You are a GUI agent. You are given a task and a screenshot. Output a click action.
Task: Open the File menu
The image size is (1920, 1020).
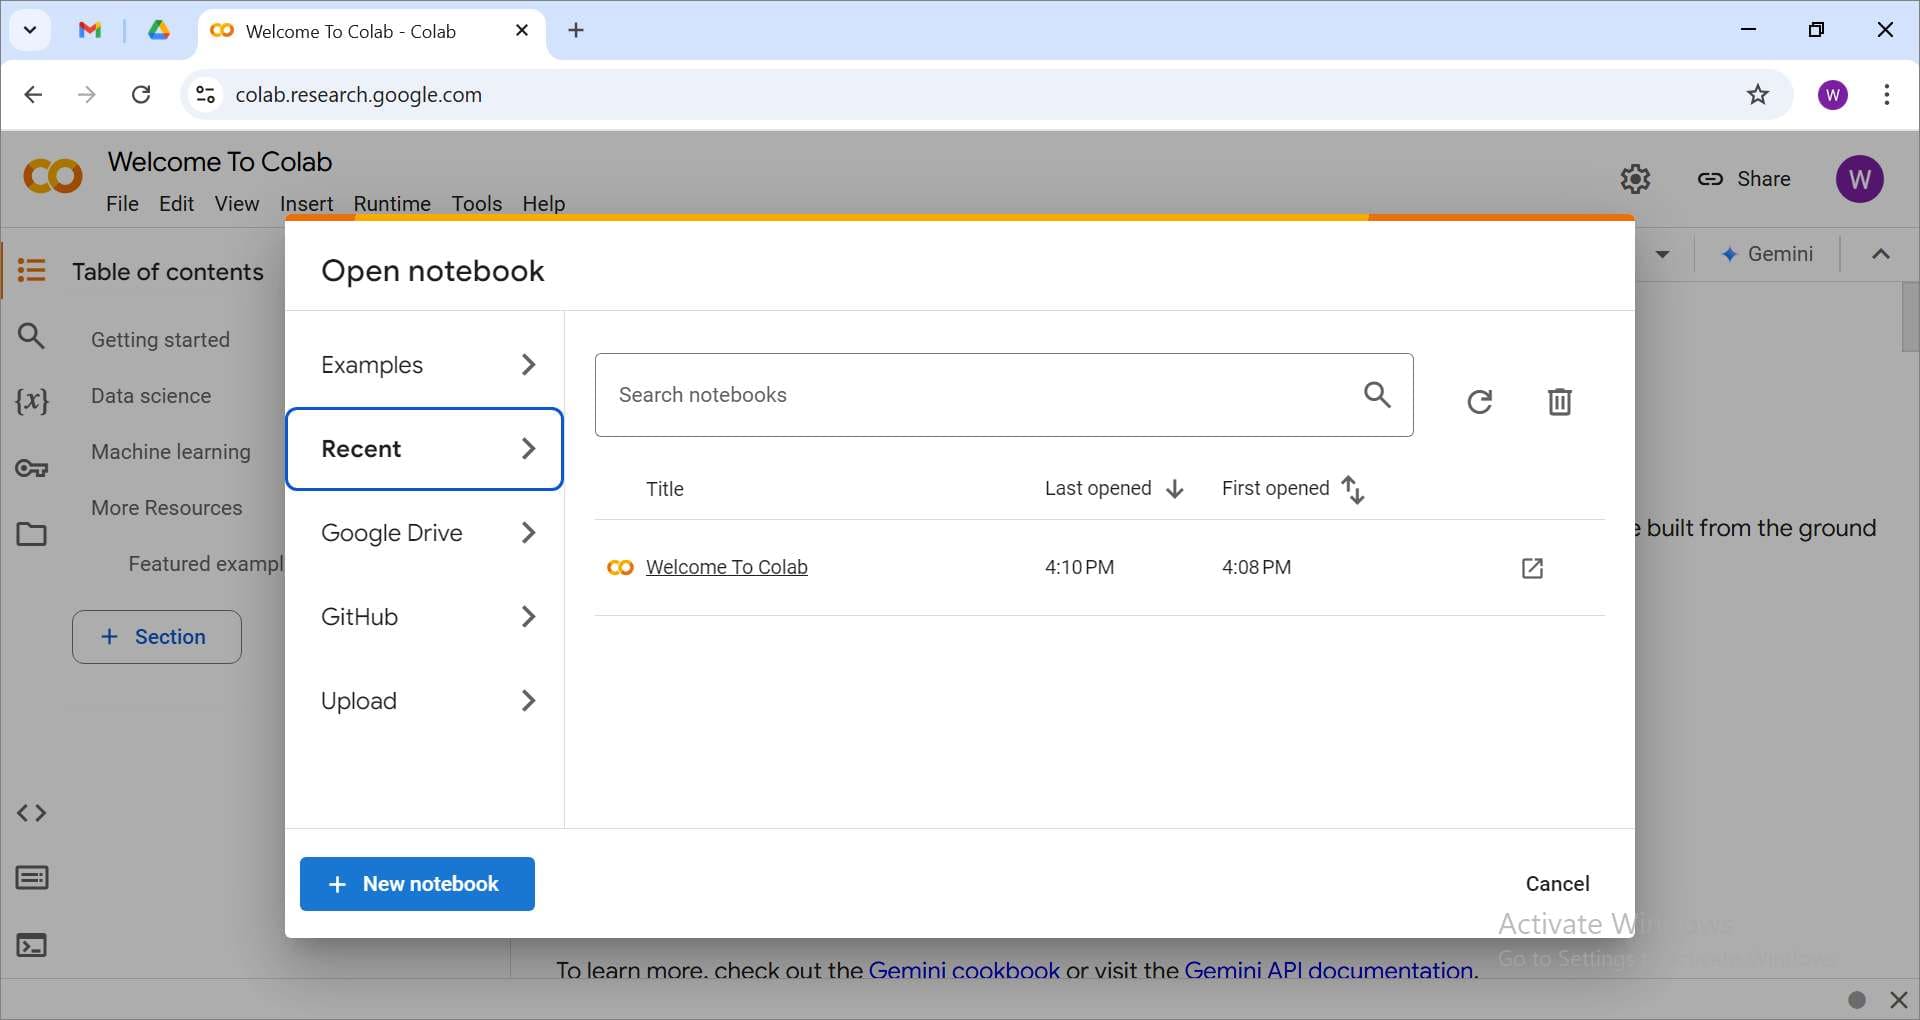pos(122,203)
